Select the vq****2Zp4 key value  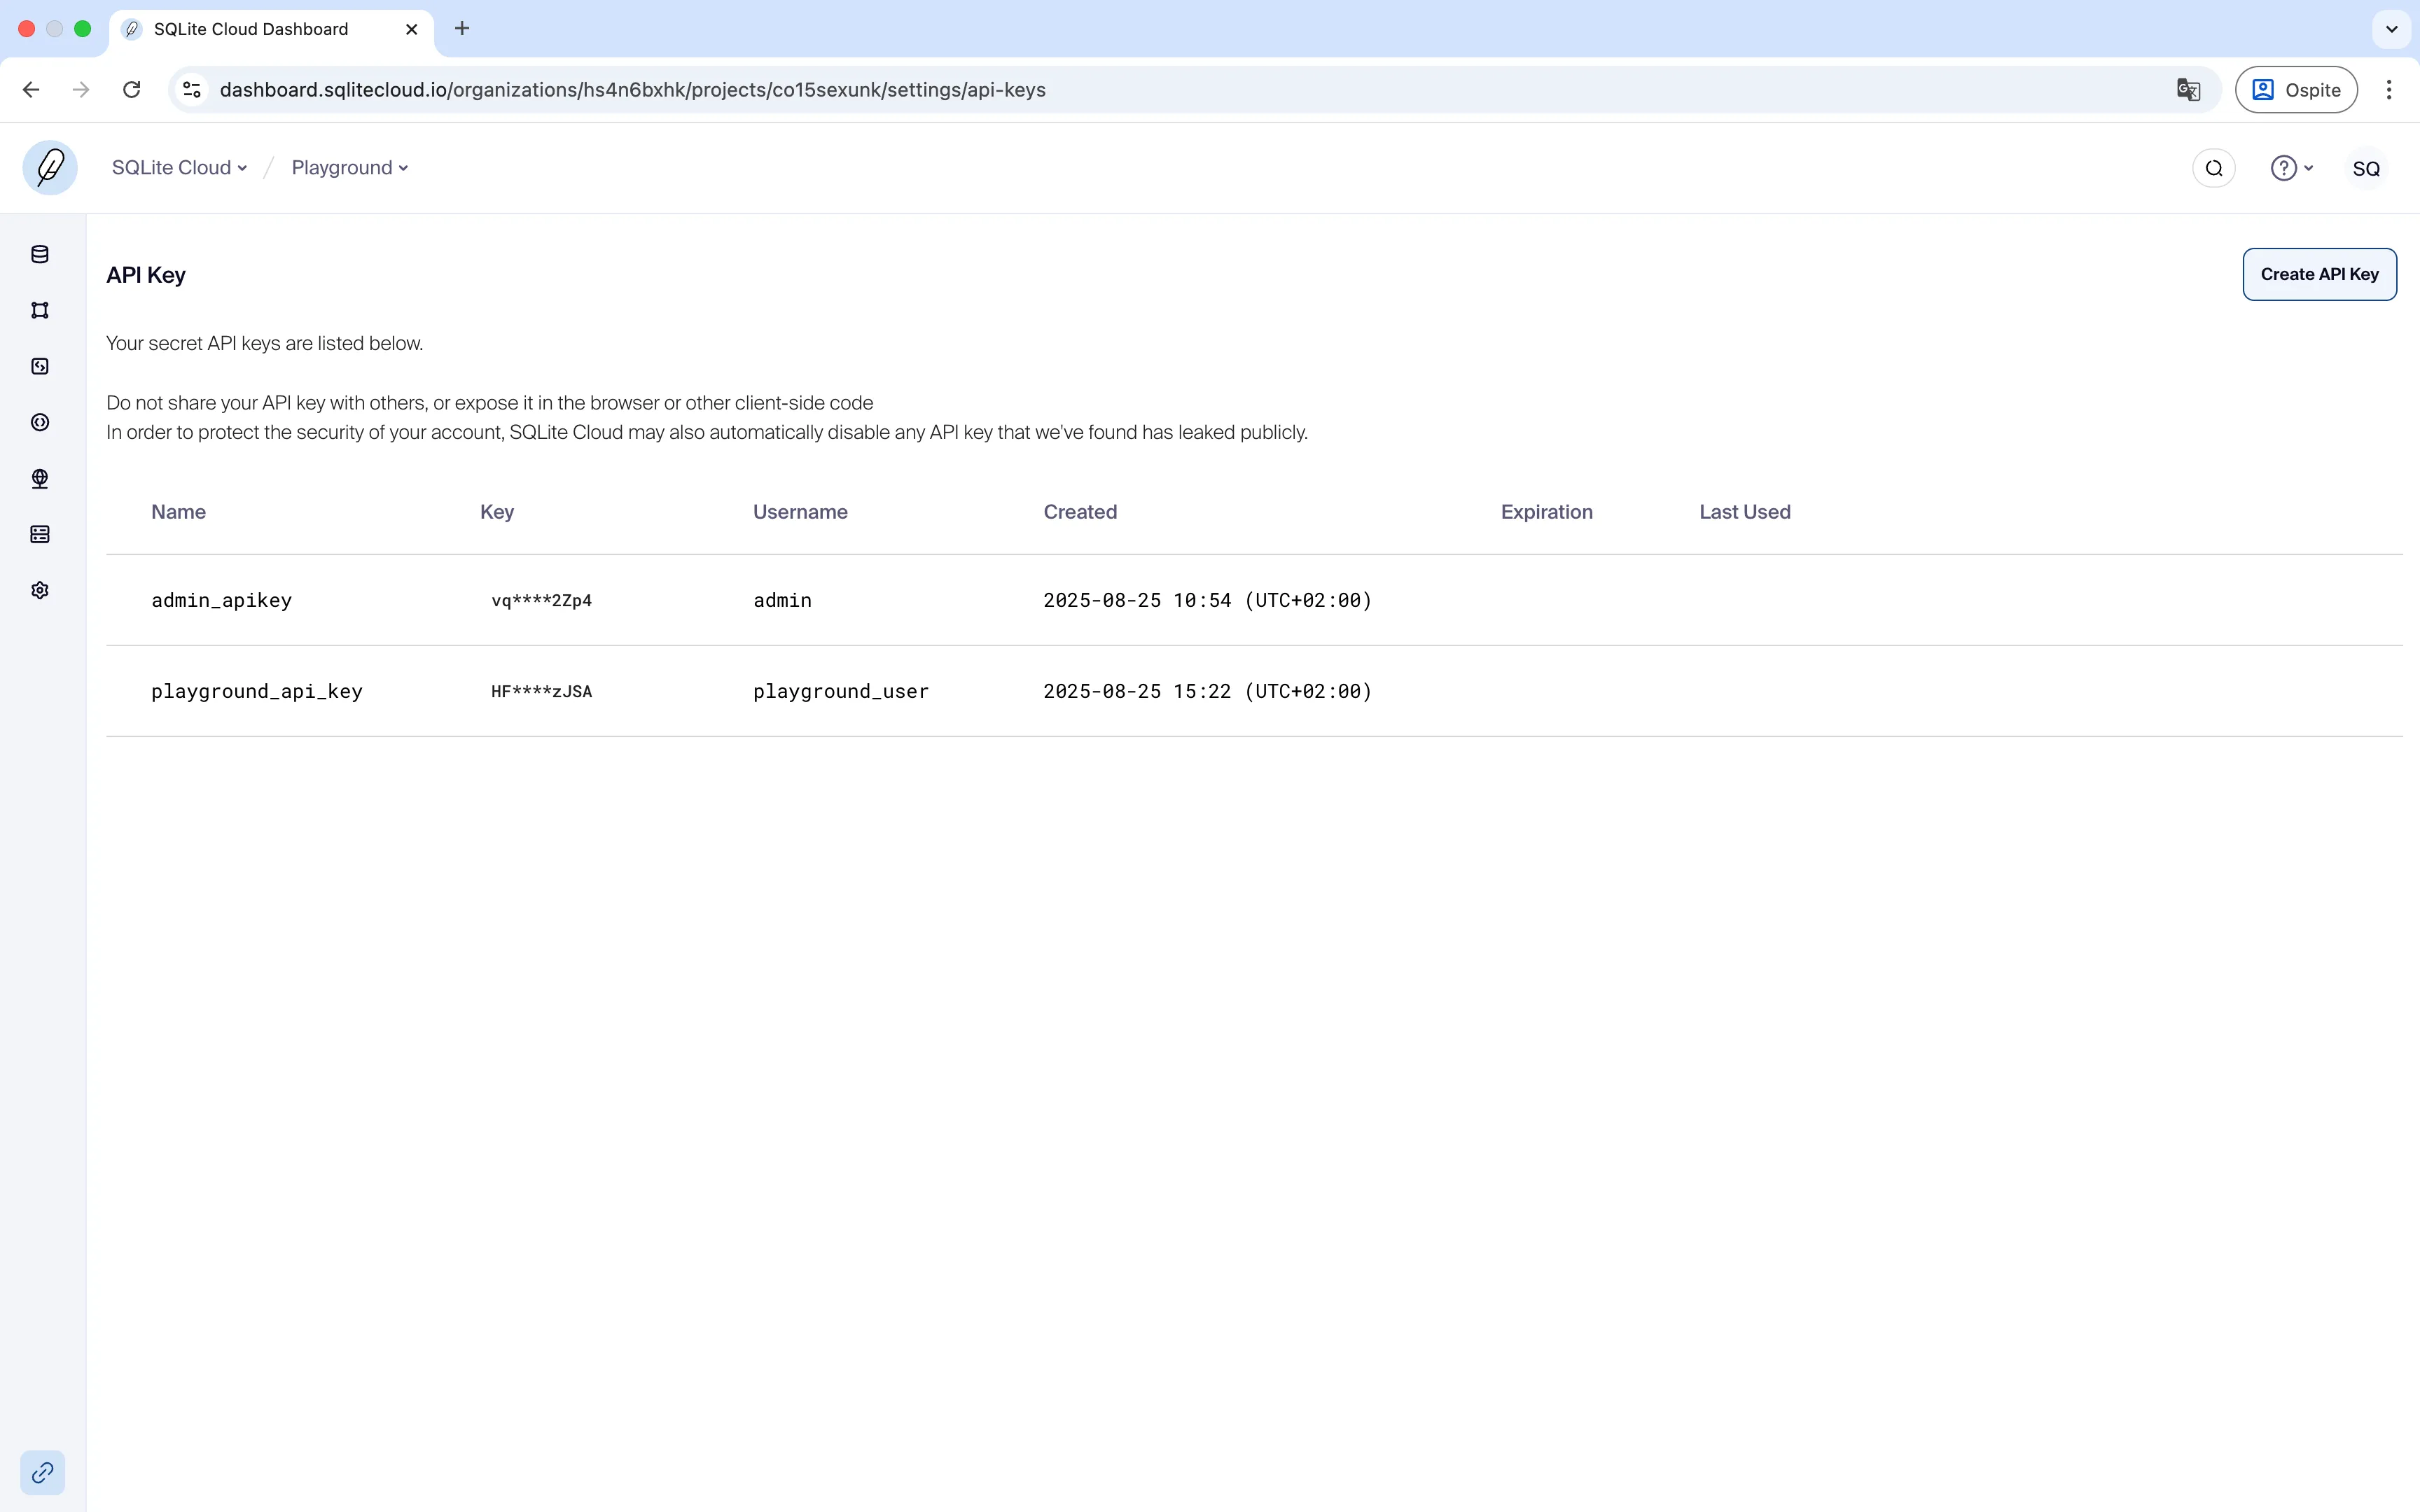(541, 600)
